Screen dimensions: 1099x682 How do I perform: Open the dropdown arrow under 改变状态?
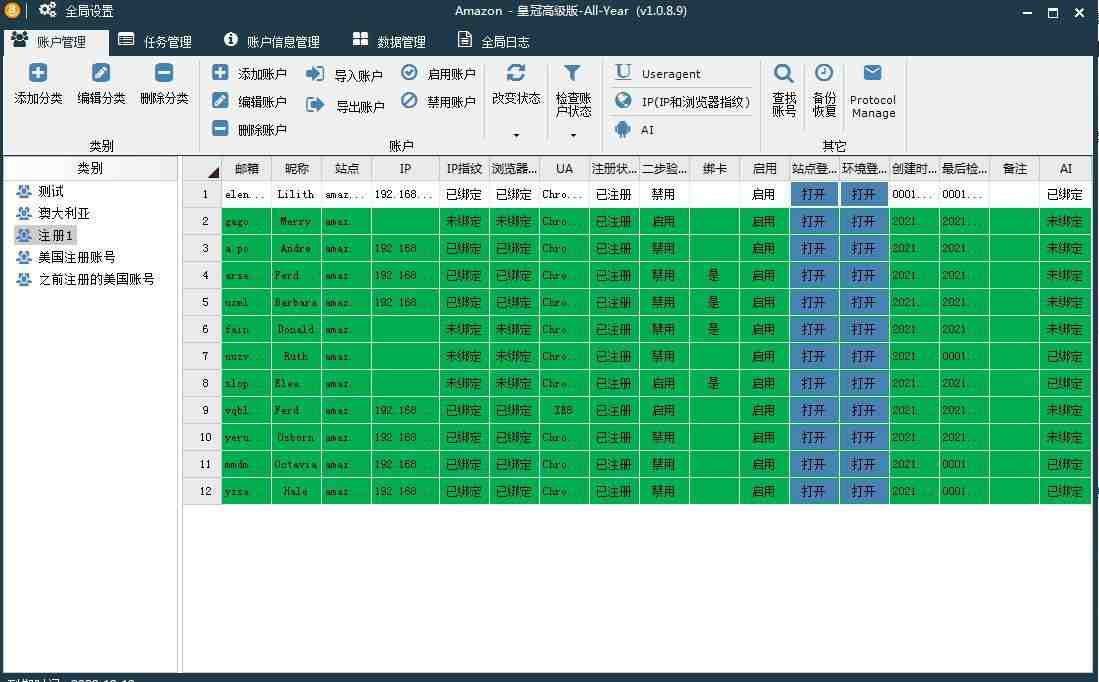[516, 135]
